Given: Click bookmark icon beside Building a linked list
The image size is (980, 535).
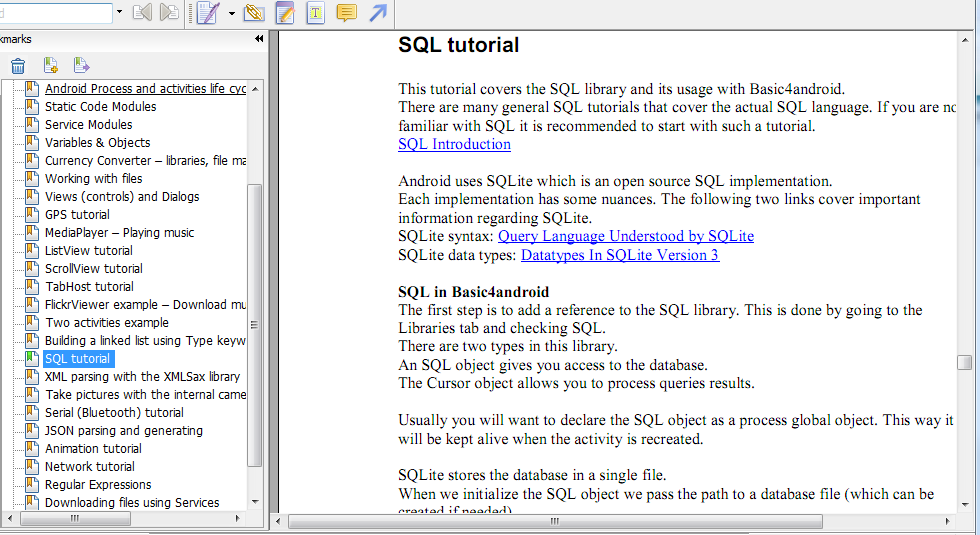Looking at the screenshot, I should 32,341.
